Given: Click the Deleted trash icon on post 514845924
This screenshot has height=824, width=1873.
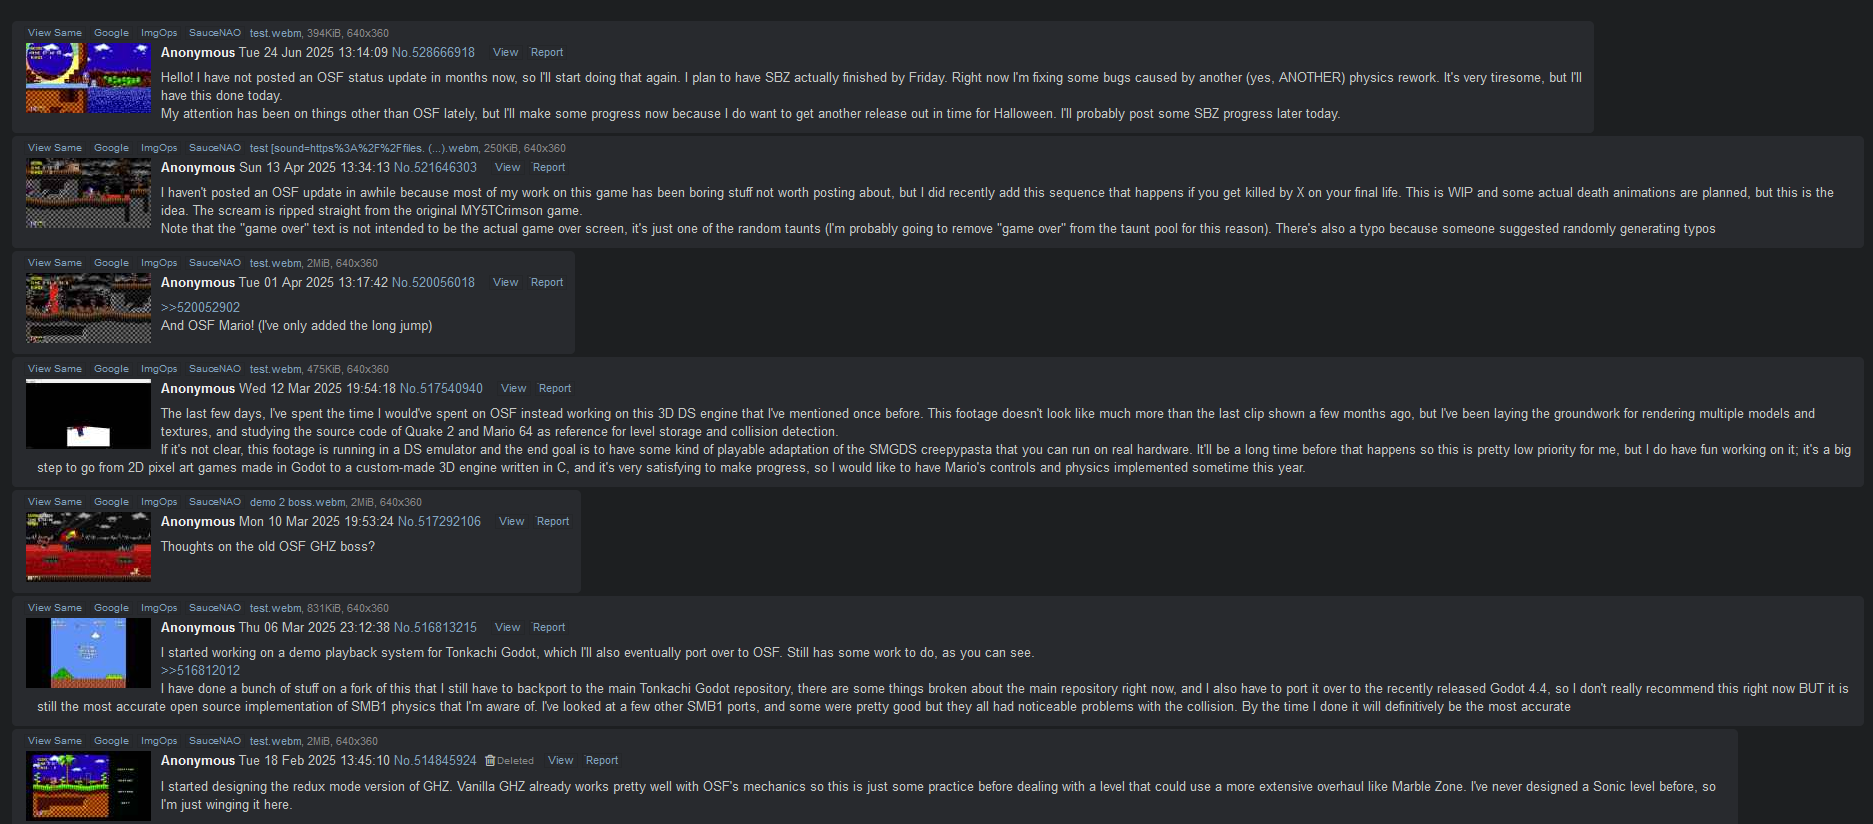Looking at the screenshot, I should (490, 761).
